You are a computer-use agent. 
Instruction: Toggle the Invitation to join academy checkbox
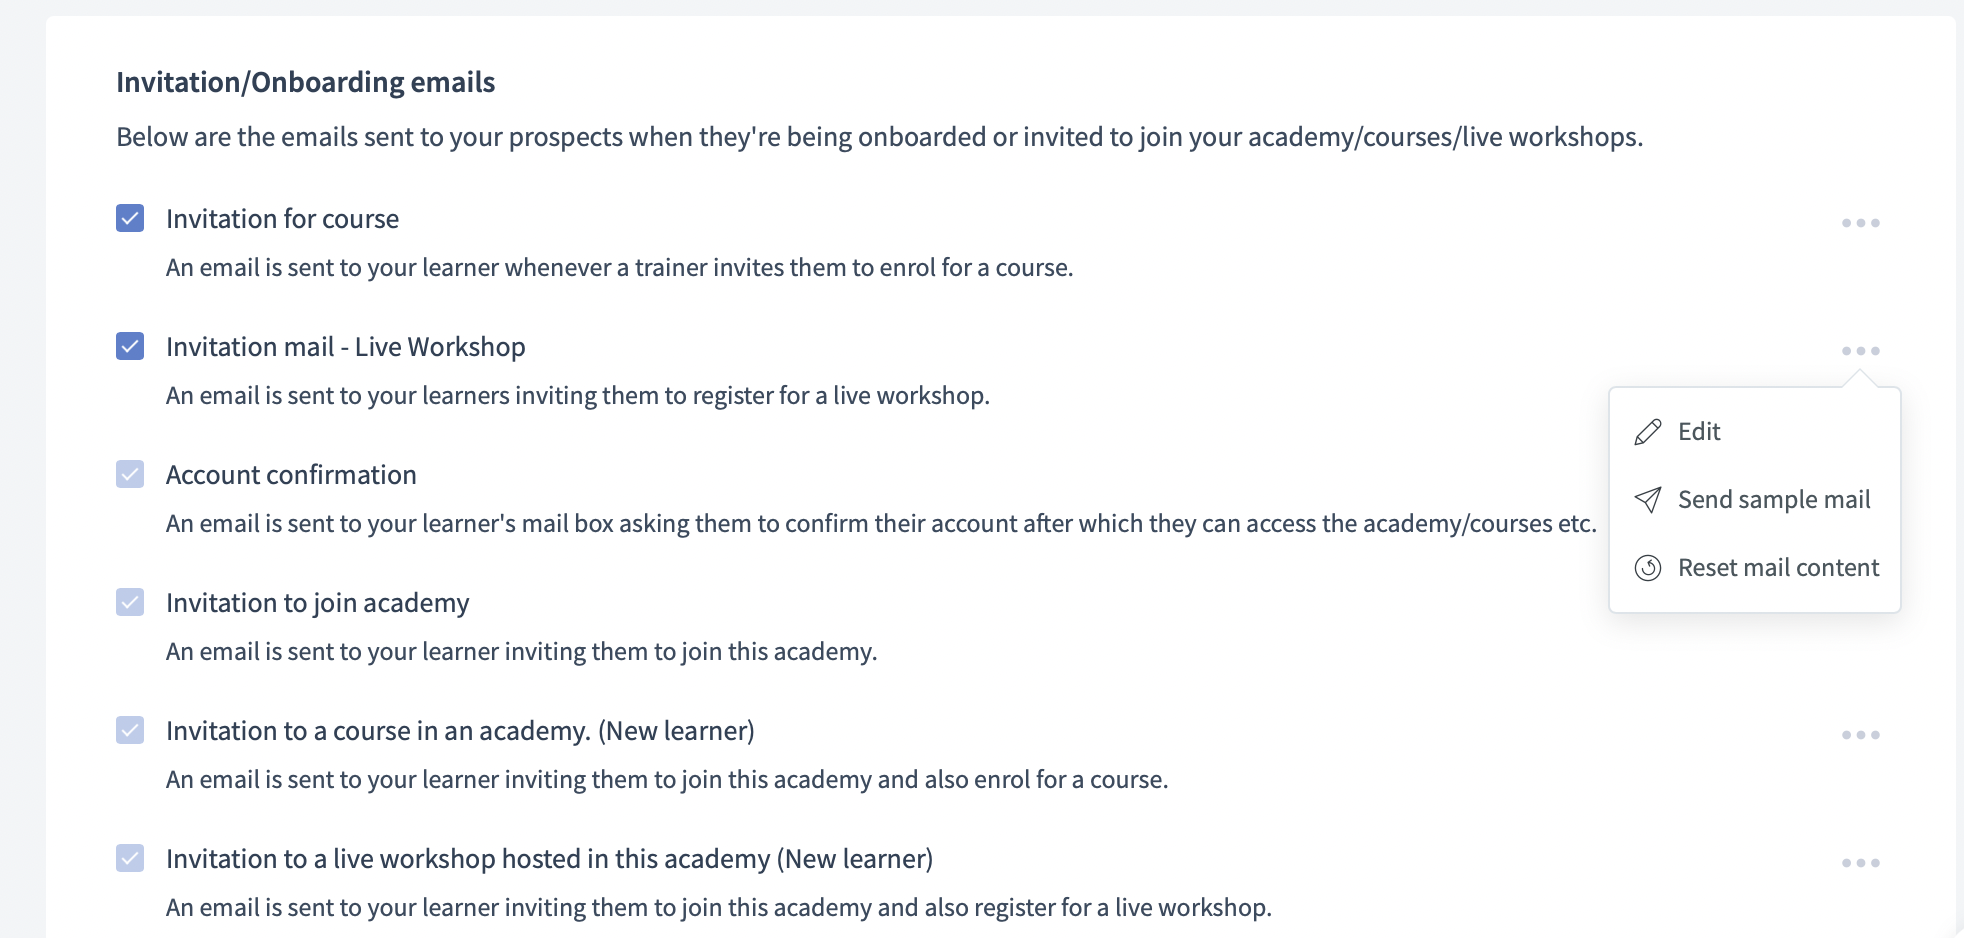pos(130,602)
